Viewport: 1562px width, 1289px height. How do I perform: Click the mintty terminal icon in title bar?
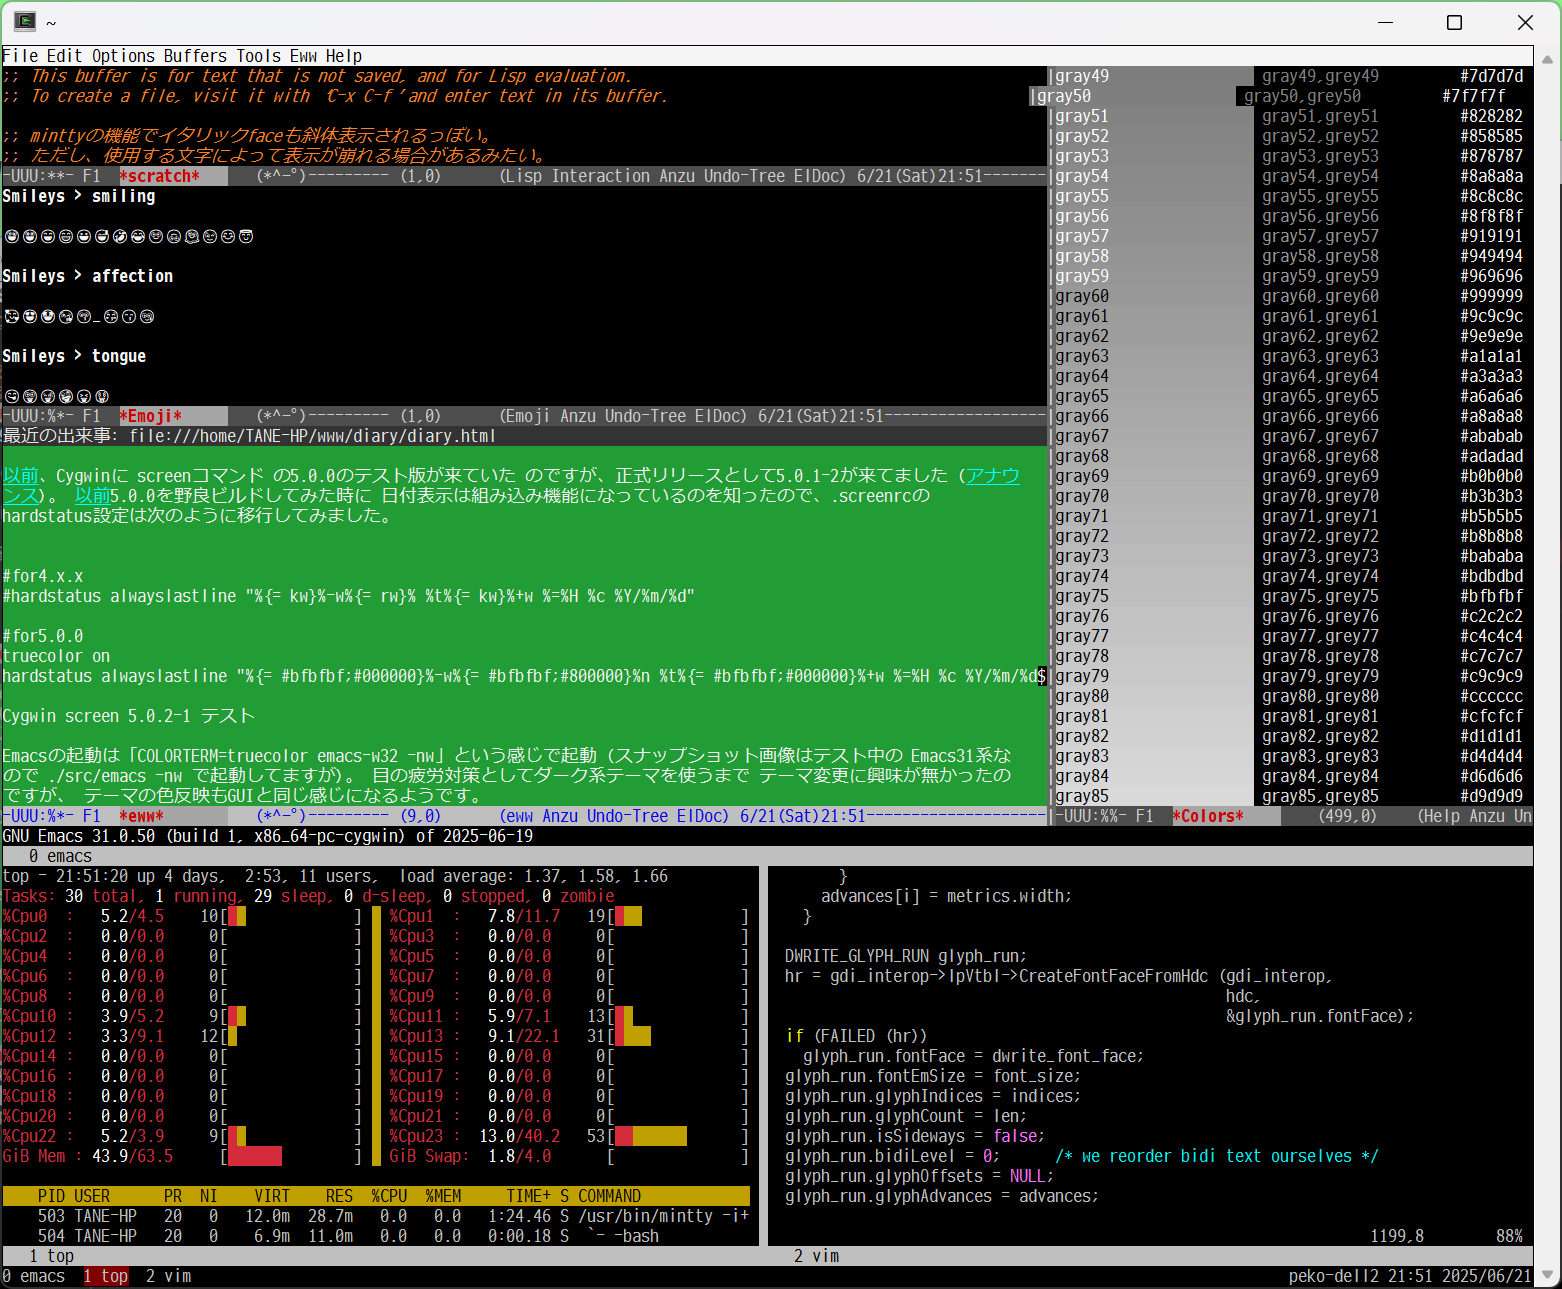25,22
